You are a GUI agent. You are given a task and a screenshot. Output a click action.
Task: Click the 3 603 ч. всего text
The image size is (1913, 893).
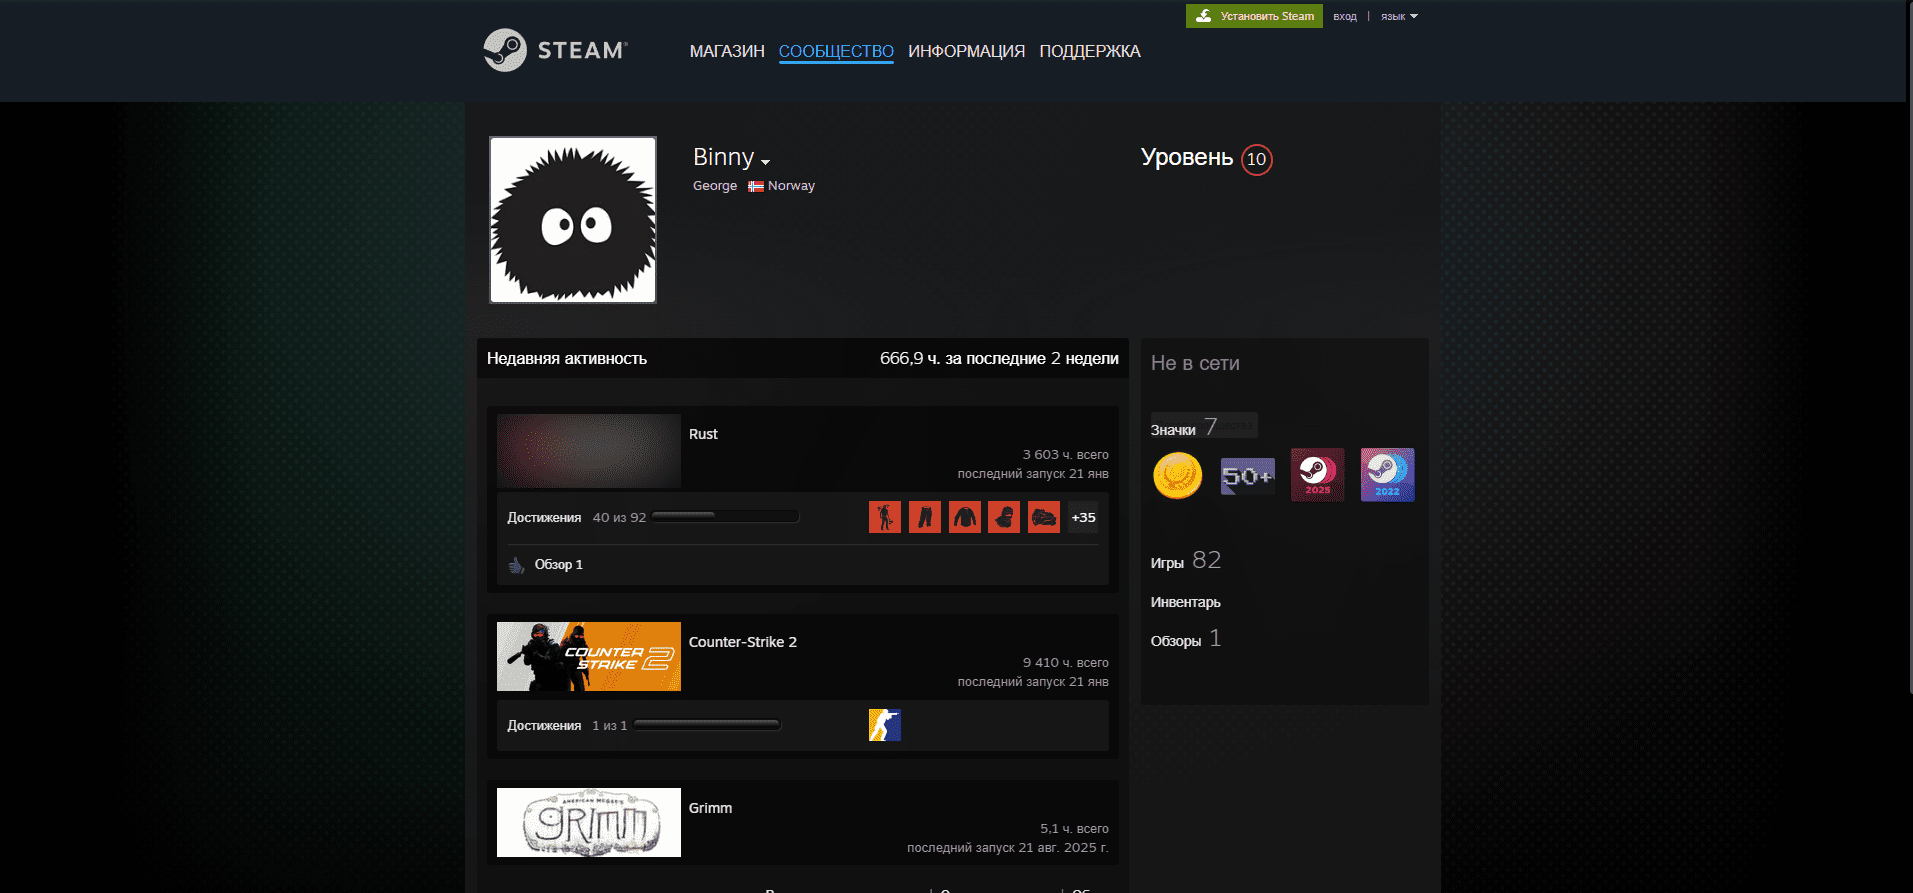pyautogui.click(x=1065, y=455)
